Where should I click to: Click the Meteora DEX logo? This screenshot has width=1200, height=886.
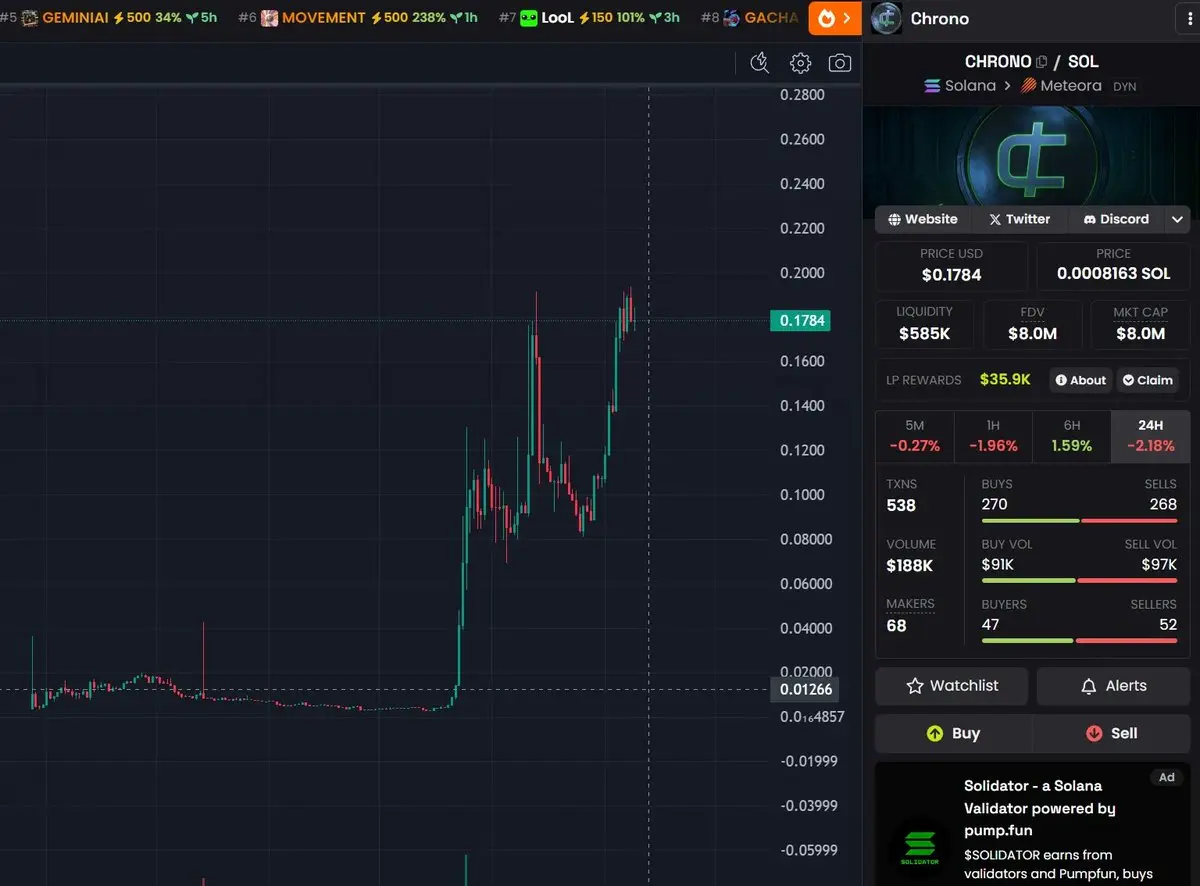[x=1028, y=86]
